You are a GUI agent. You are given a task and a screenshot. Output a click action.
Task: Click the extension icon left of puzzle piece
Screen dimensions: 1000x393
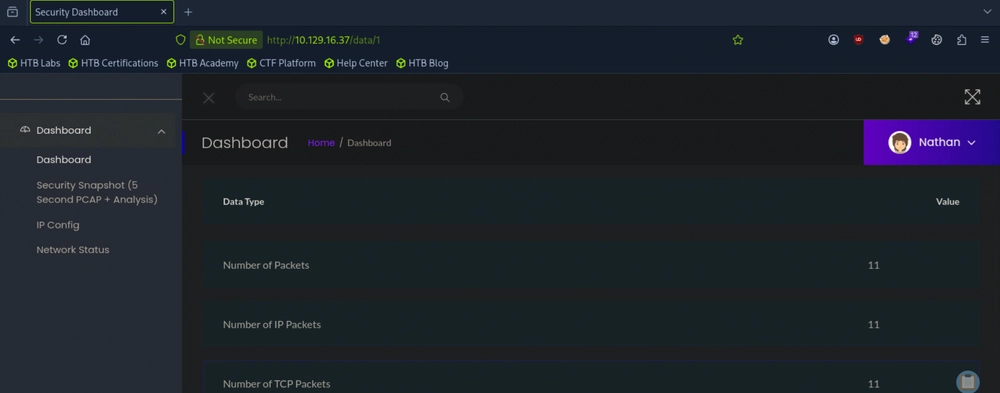coord(936,40)
